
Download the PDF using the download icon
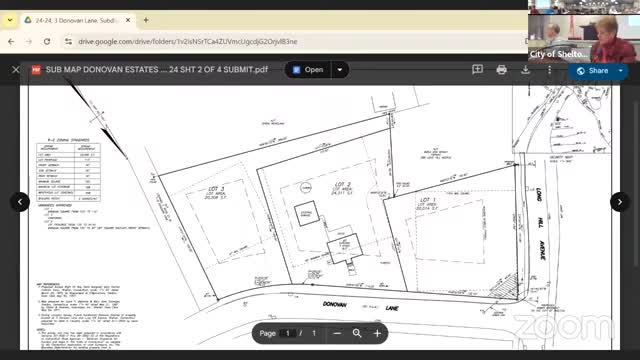tap(526, 70)
